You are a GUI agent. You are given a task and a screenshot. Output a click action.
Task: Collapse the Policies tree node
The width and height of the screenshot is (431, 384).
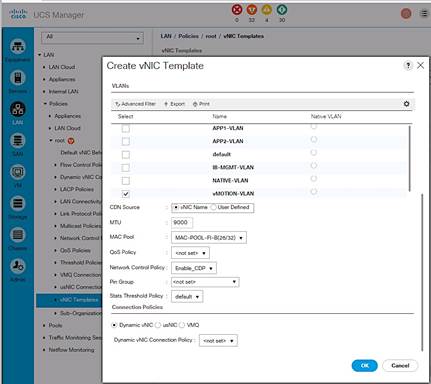pyautogui.click(x=45, y=104)
